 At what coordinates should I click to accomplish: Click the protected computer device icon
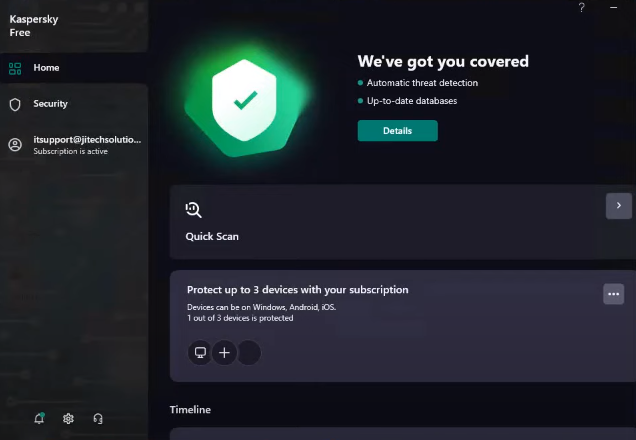200,352
